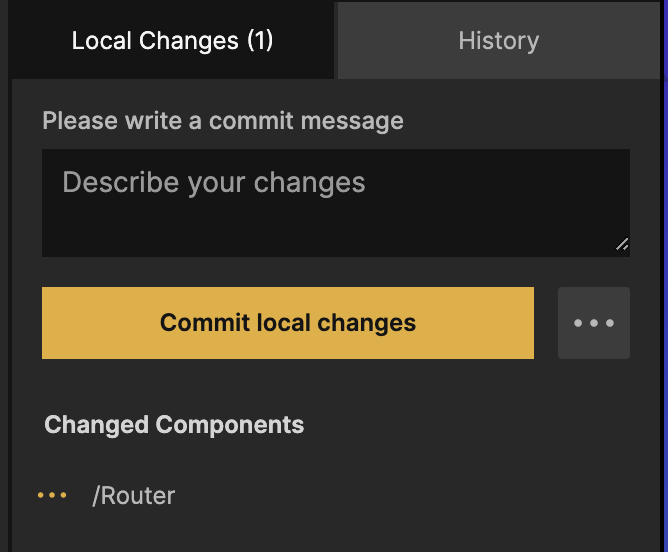Show the Local Changes list tab
668x552 pixels.
tap(172, 41)
